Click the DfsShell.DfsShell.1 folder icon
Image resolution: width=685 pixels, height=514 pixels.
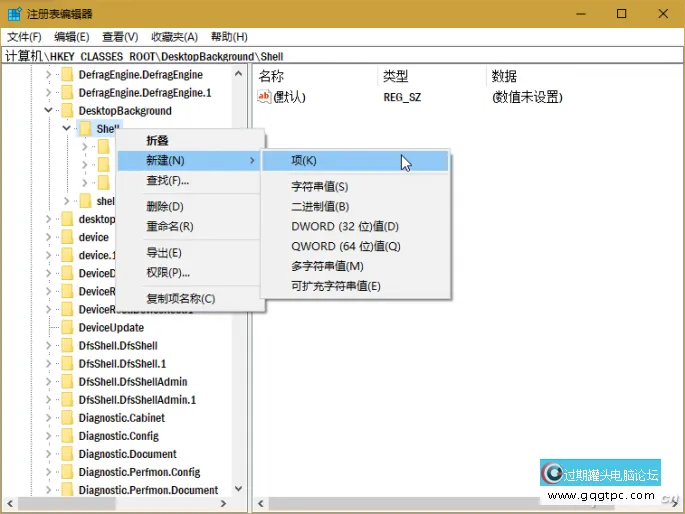point(67,363)
